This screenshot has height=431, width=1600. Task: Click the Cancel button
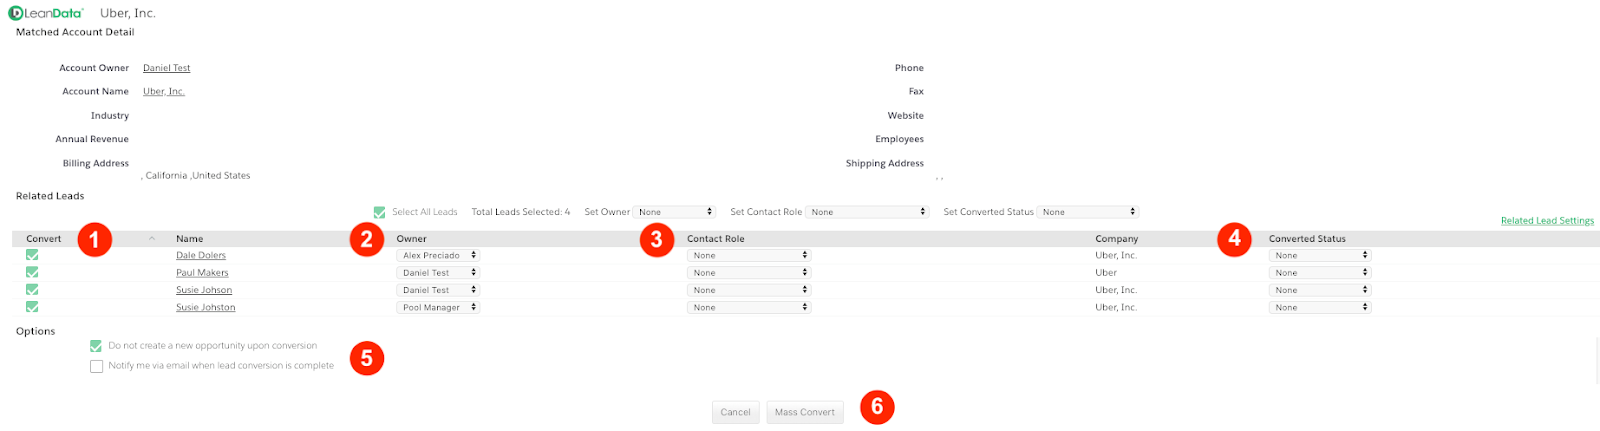(x=735, y=412)
